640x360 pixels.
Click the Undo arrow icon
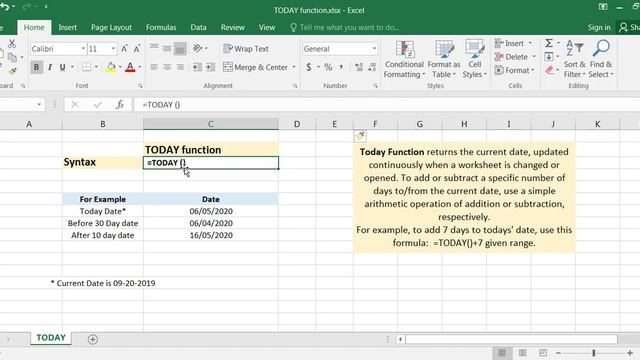(x=5, y=7)
